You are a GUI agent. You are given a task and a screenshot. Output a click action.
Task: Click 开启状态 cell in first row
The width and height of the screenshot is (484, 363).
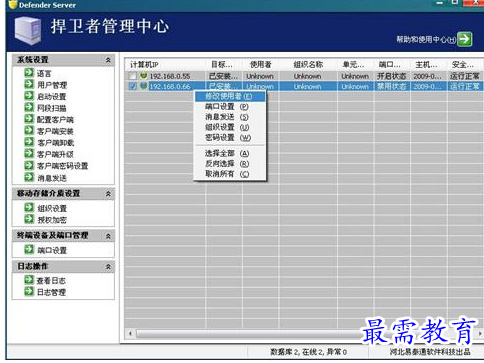click(x=391, y=76)
